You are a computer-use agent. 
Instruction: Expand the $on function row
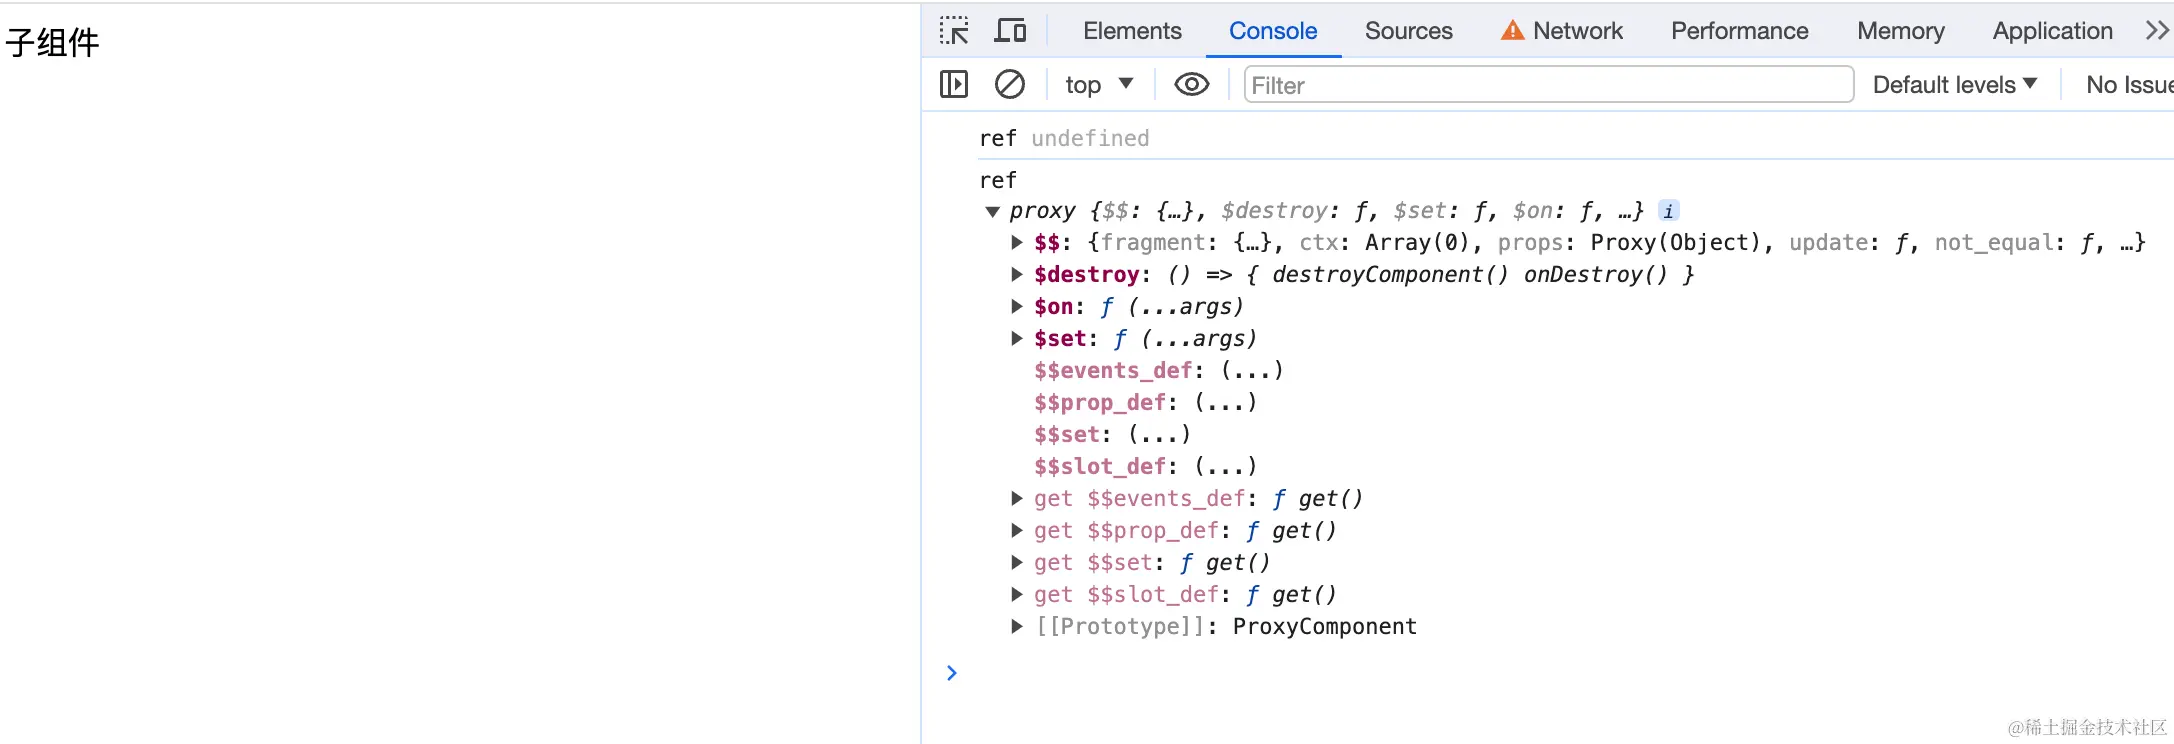coord(1017,307)
